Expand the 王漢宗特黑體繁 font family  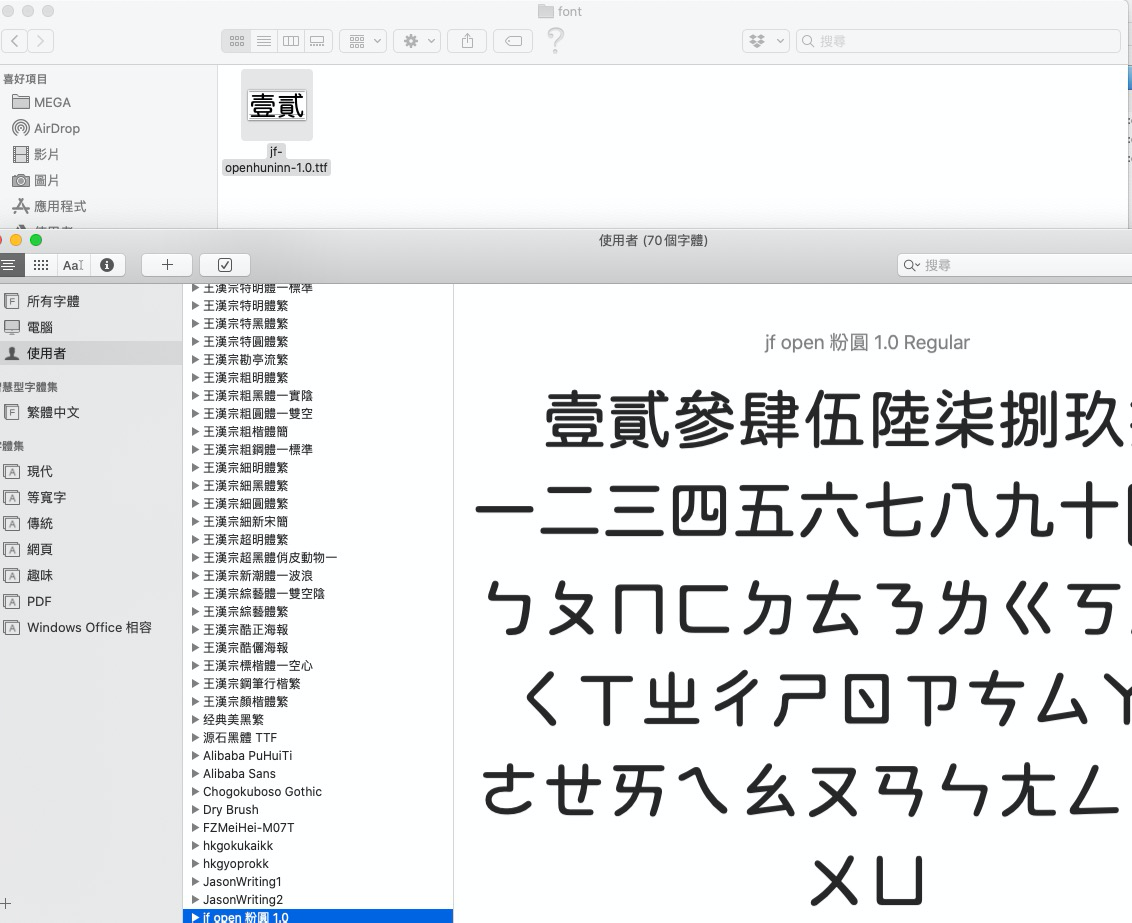point(195,323)
